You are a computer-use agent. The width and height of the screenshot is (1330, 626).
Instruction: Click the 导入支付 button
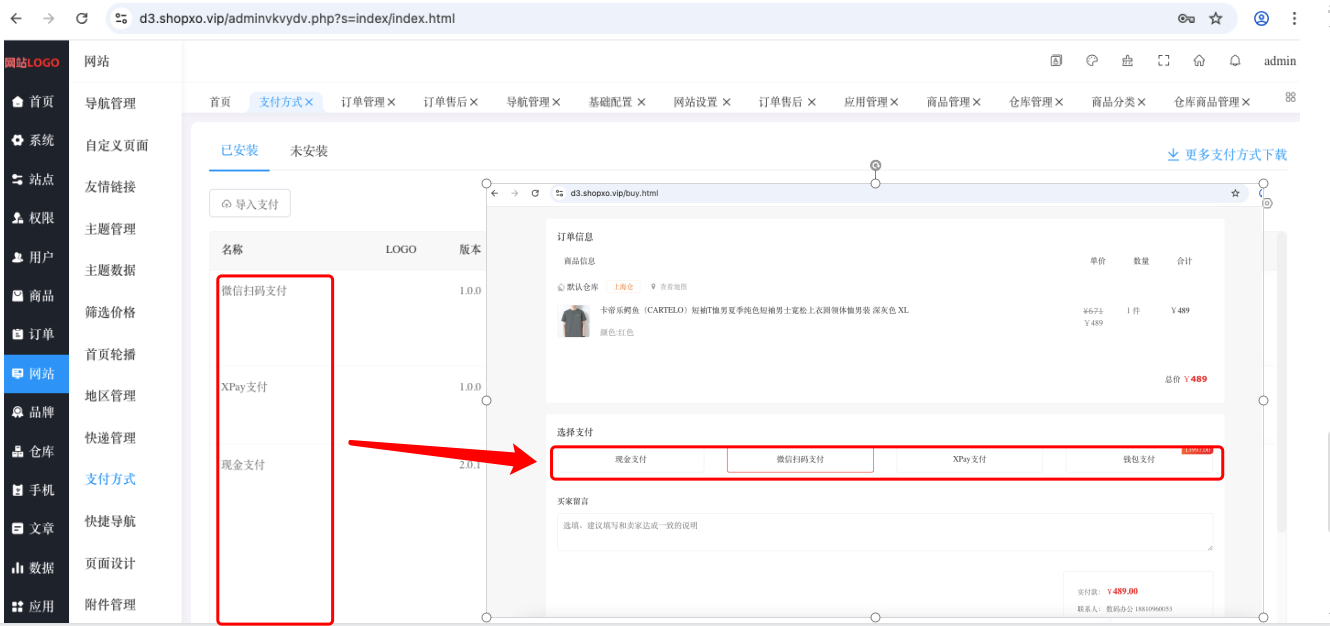250,204
